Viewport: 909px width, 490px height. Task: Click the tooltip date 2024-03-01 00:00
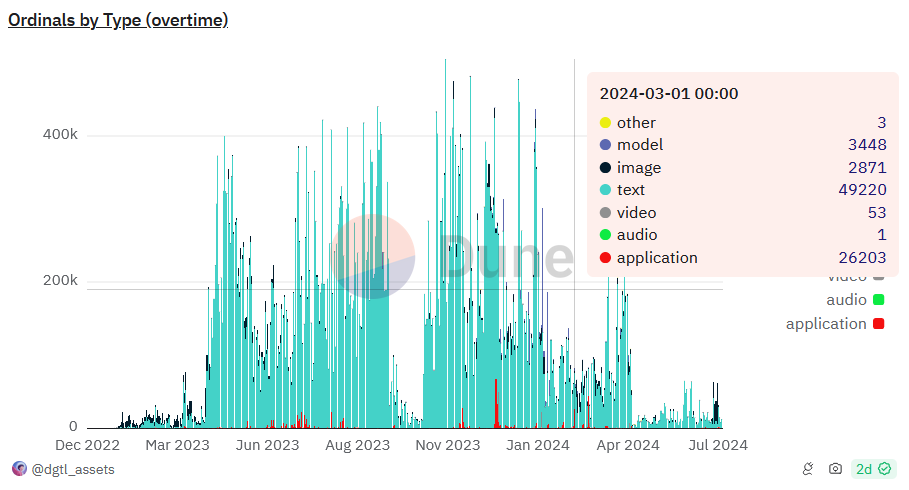[668, 94]
